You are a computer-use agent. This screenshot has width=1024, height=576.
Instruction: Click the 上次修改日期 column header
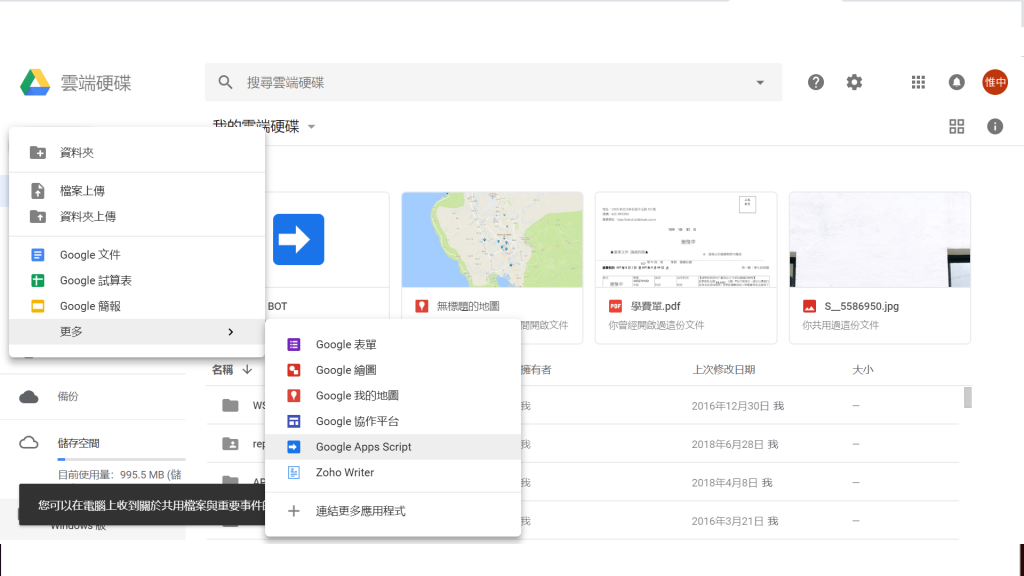click(724, 370)
